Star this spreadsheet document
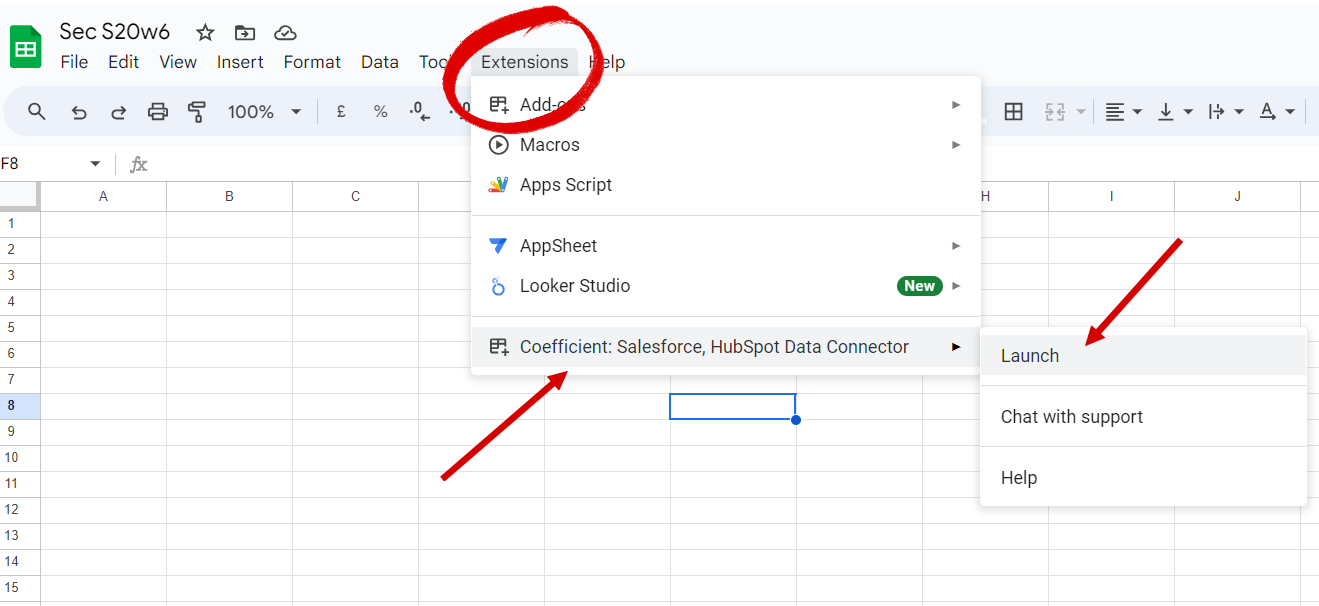 coord(205,33)
